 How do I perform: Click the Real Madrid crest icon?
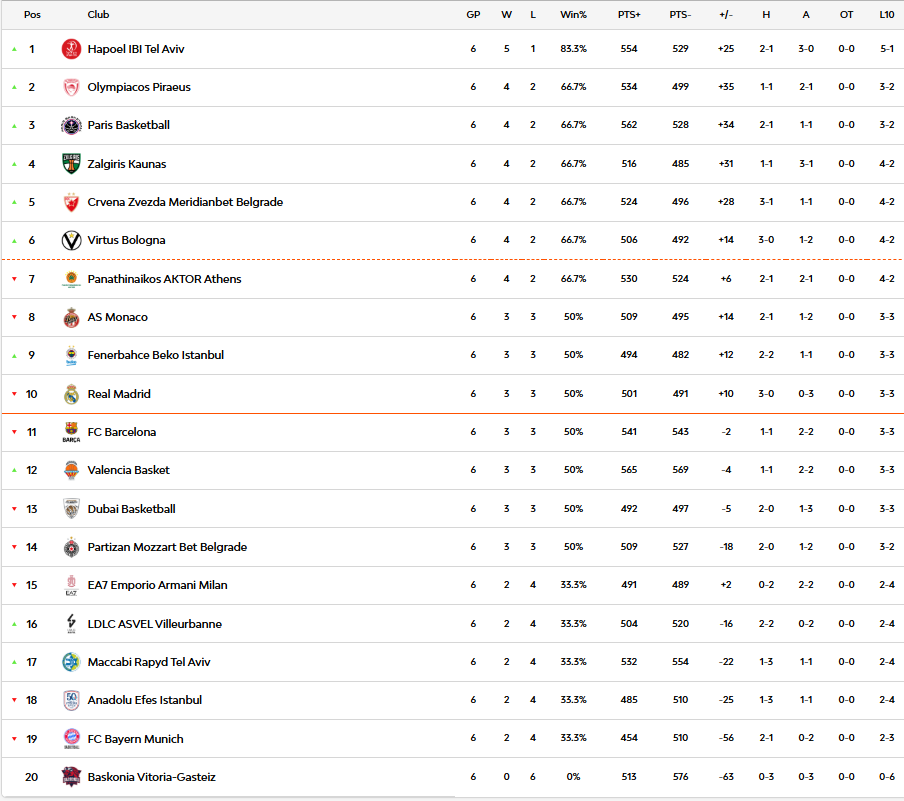point(71,394)
